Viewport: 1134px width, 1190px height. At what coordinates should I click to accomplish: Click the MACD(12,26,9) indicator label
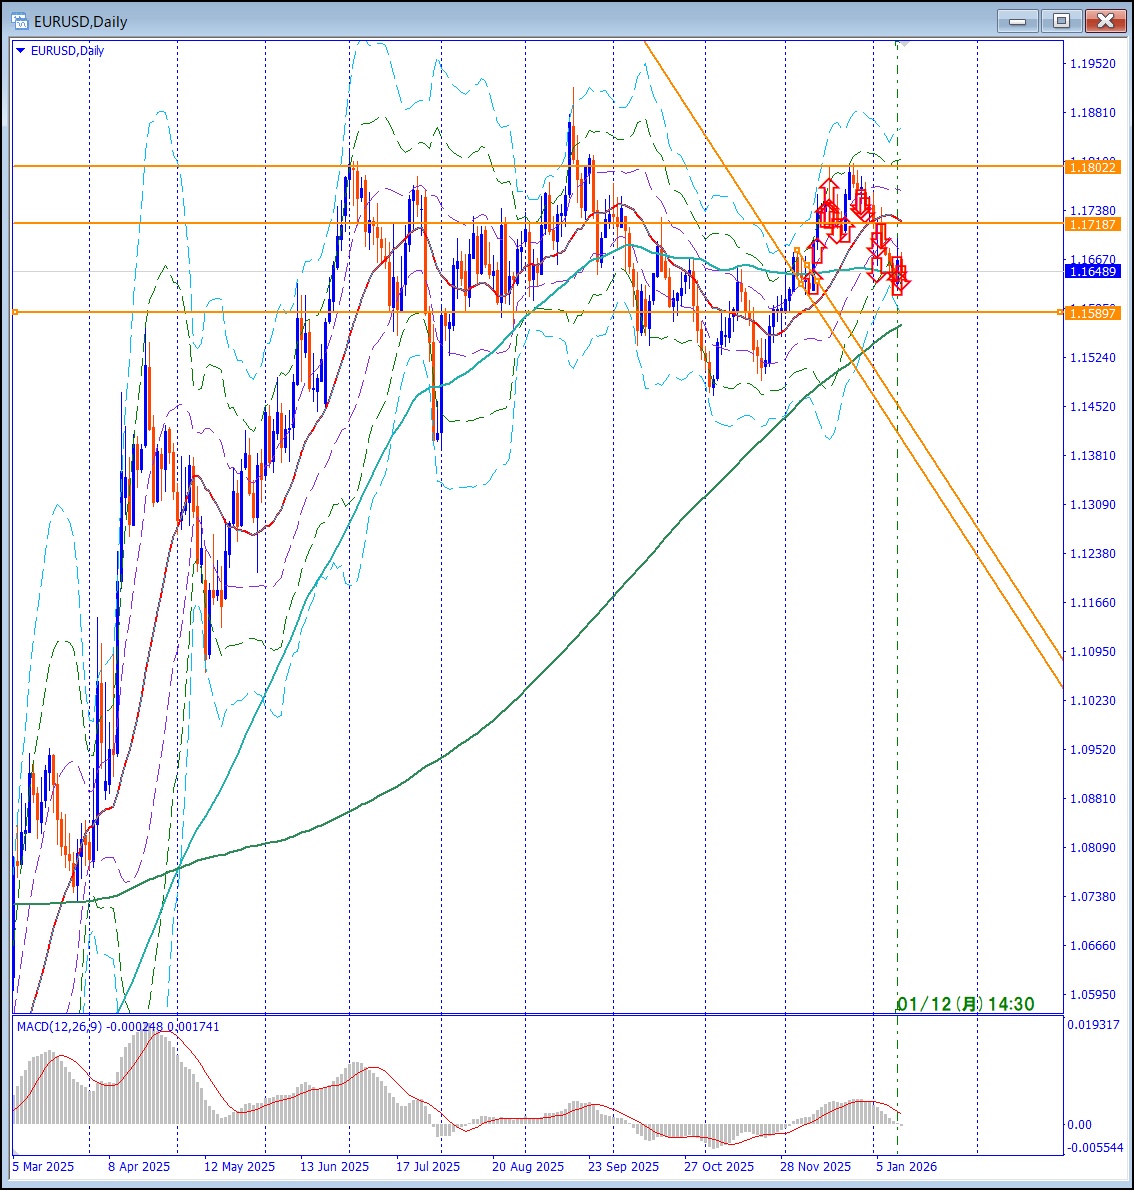(x=67, y=1027)
